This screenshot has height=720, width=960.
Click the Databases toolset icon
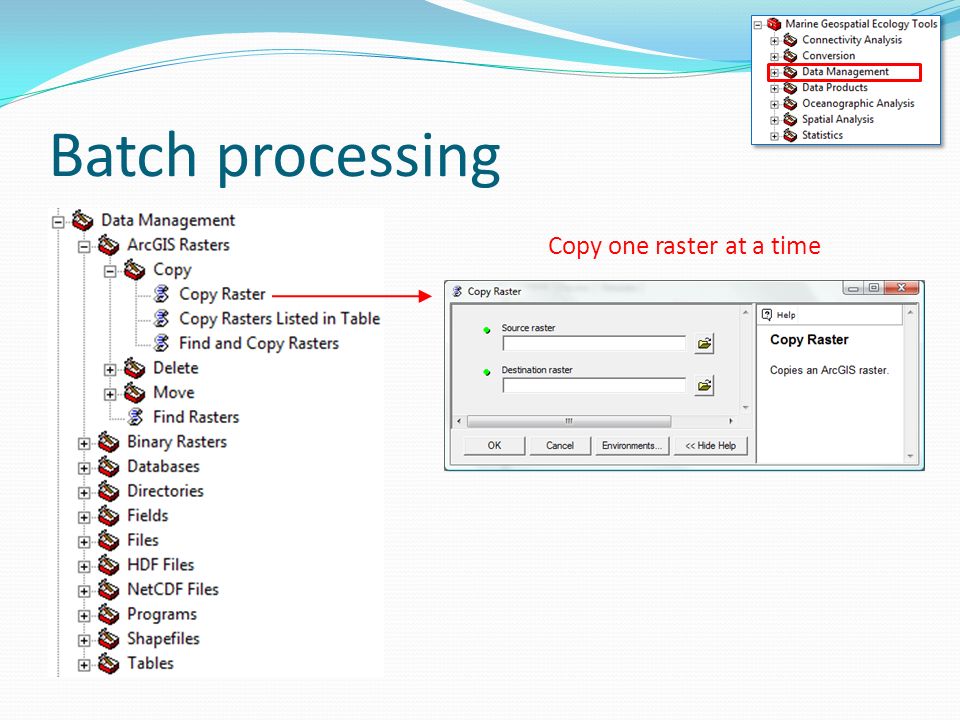(108, 467)
